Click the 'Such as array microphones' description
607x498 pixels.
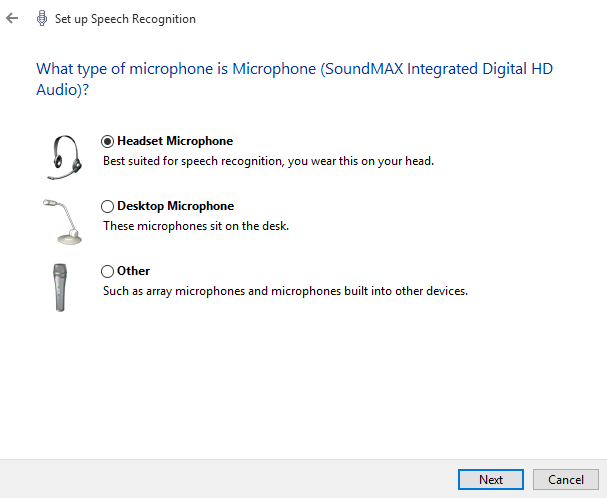[285, 291]
